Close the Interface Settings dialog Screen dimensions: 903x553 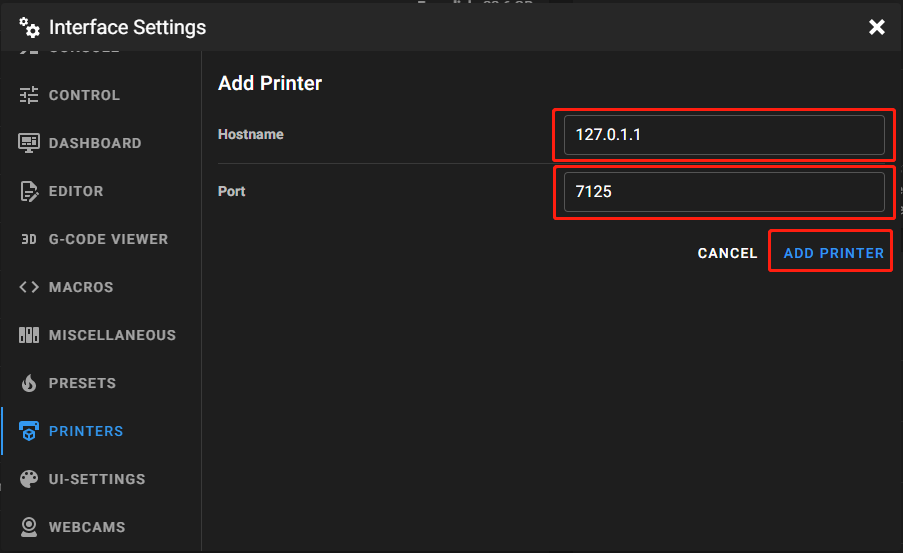click(x=877, y=27)
